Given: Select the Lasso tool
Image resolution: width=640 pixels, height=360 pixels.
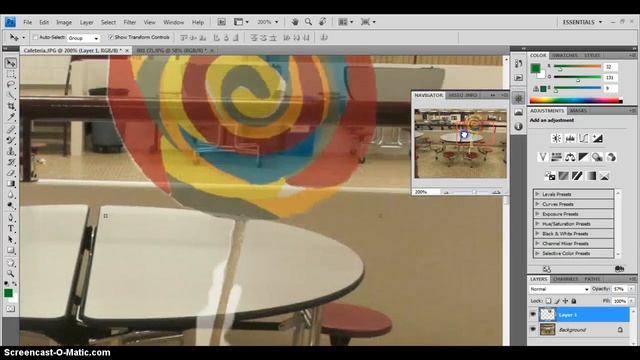Looking at the screenshot, I should point(11,84).
